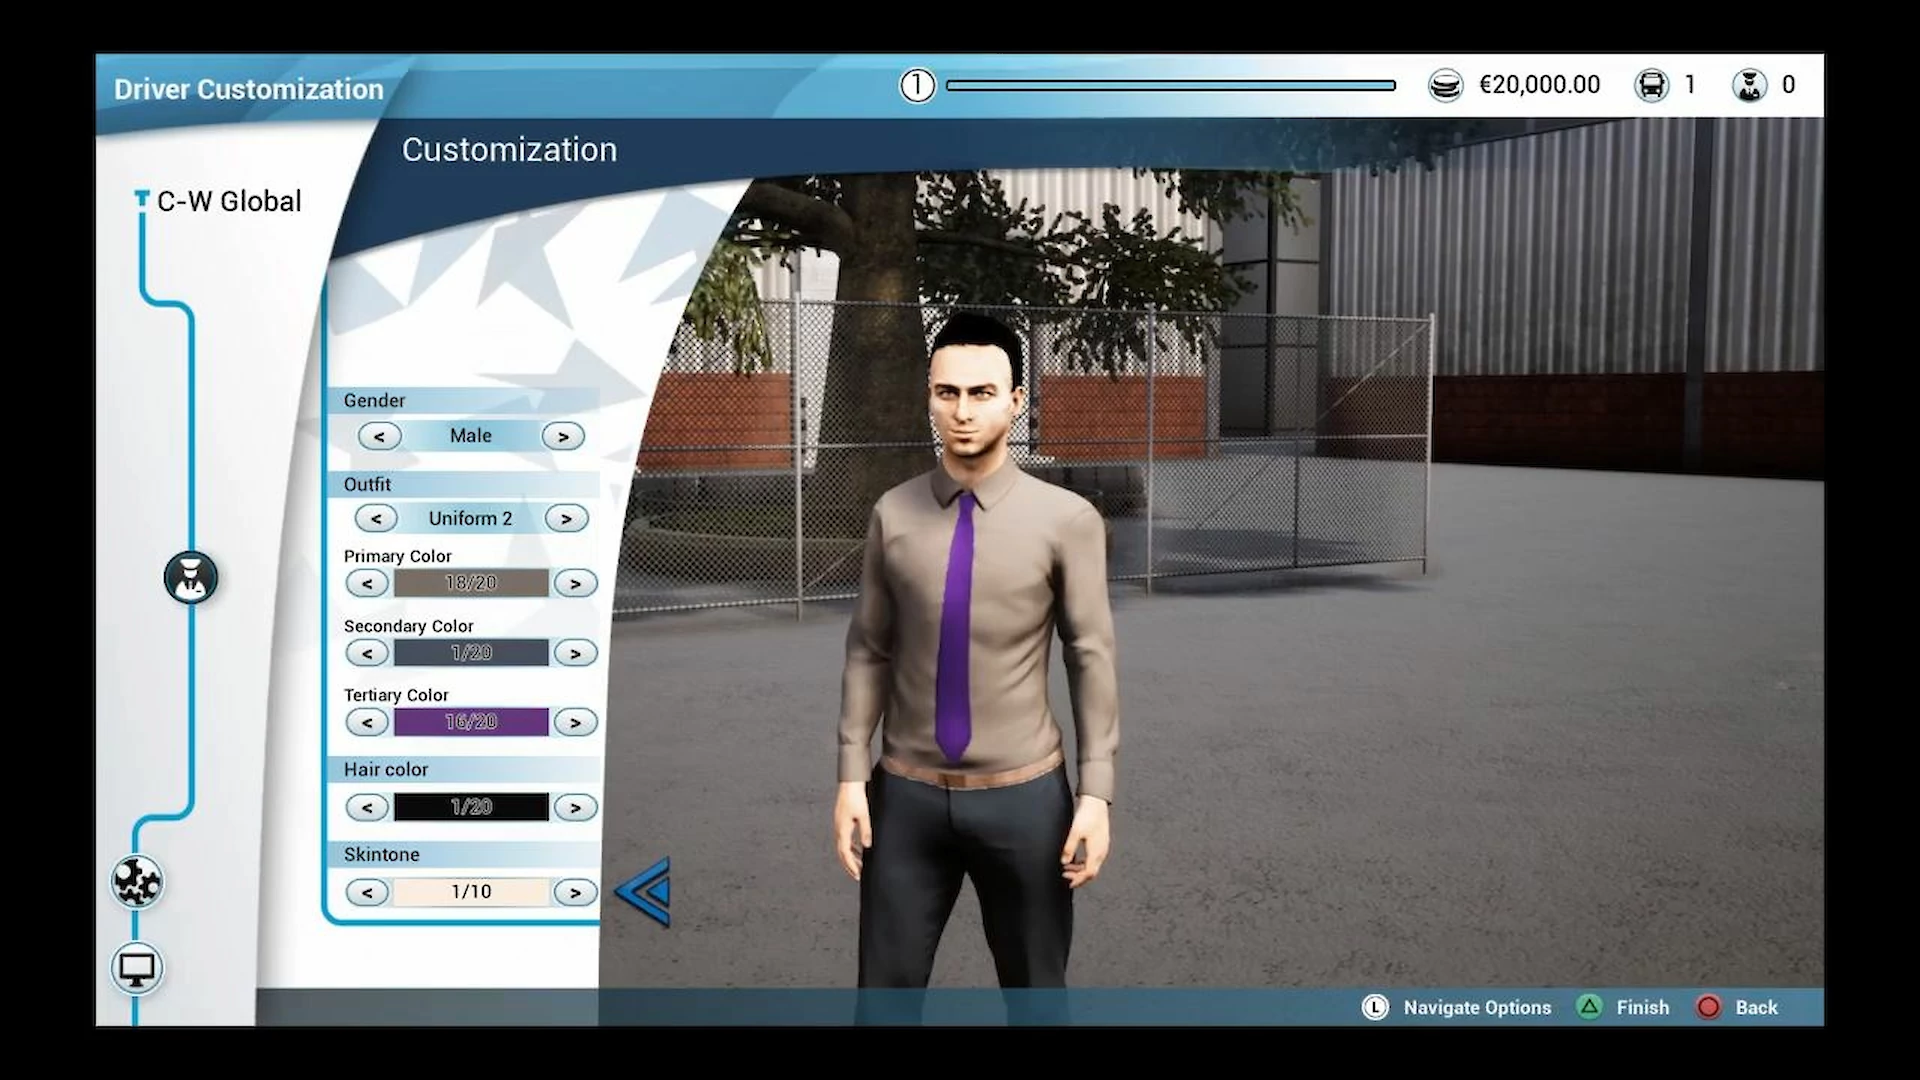Select previous Gender option
Image resolution: width=1920 pixels, height=1080 pixels.
379,436
